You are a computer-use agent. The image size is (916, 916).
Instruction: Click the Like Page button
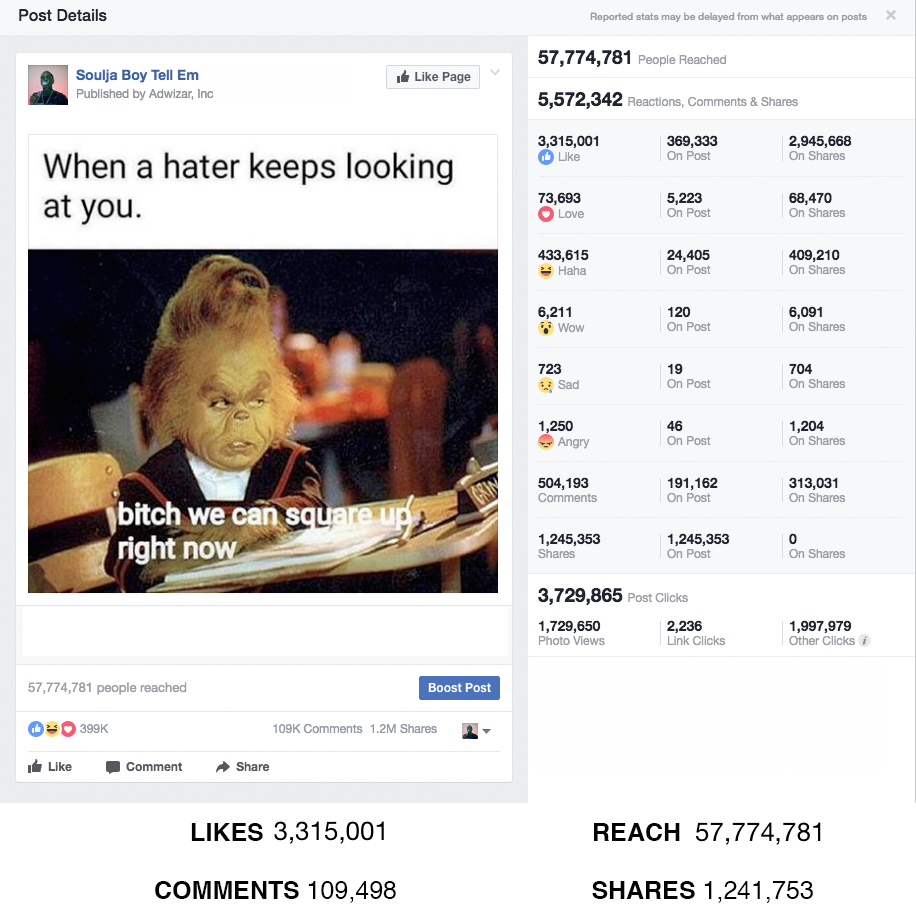pos(432,77)
